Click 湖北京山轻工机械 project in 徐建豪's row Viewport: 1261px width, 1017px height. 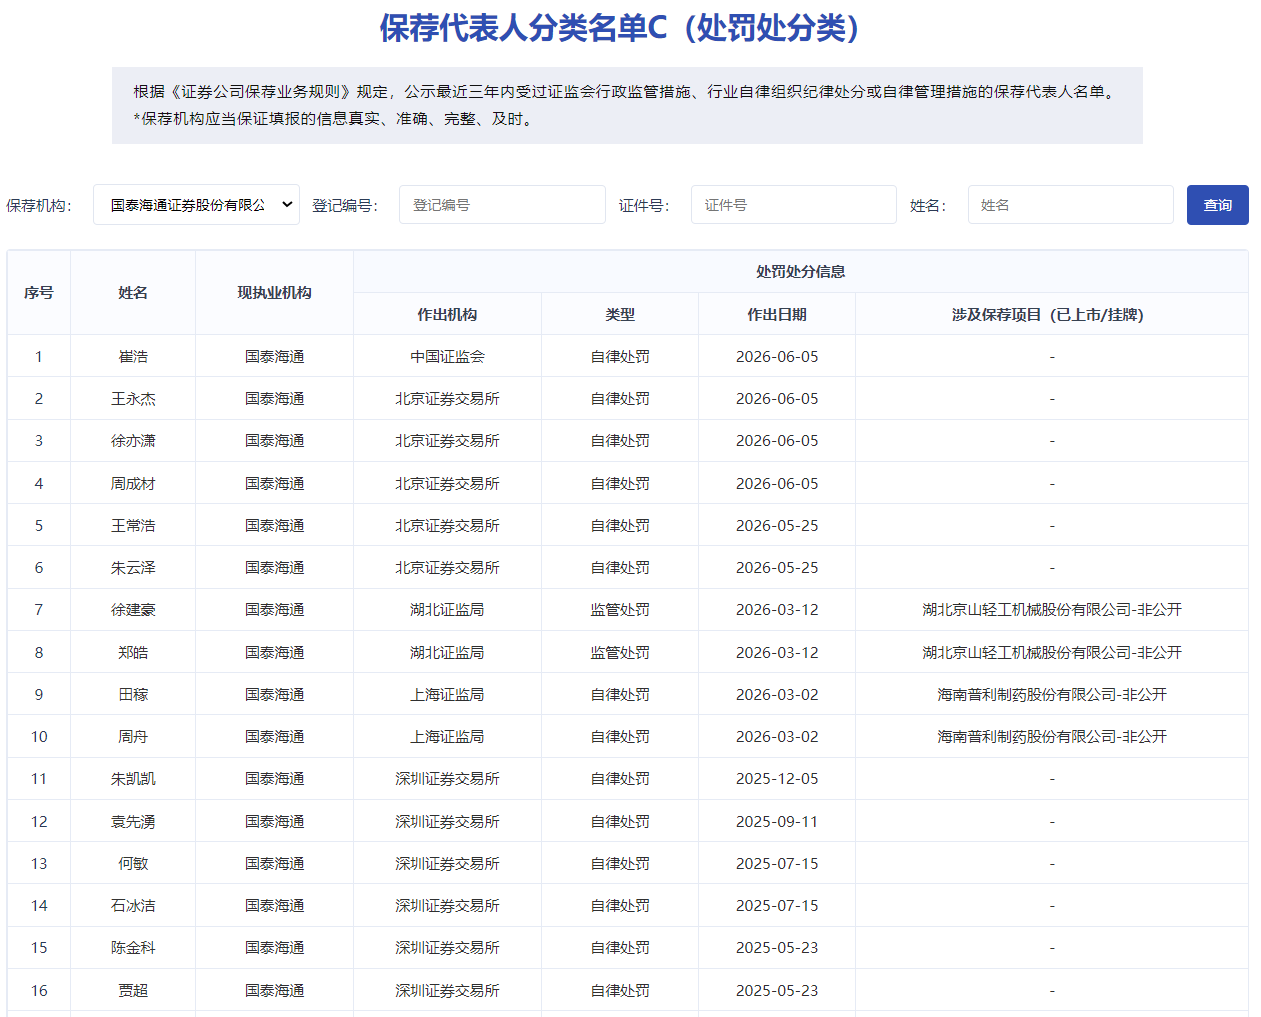(1052, 609)
